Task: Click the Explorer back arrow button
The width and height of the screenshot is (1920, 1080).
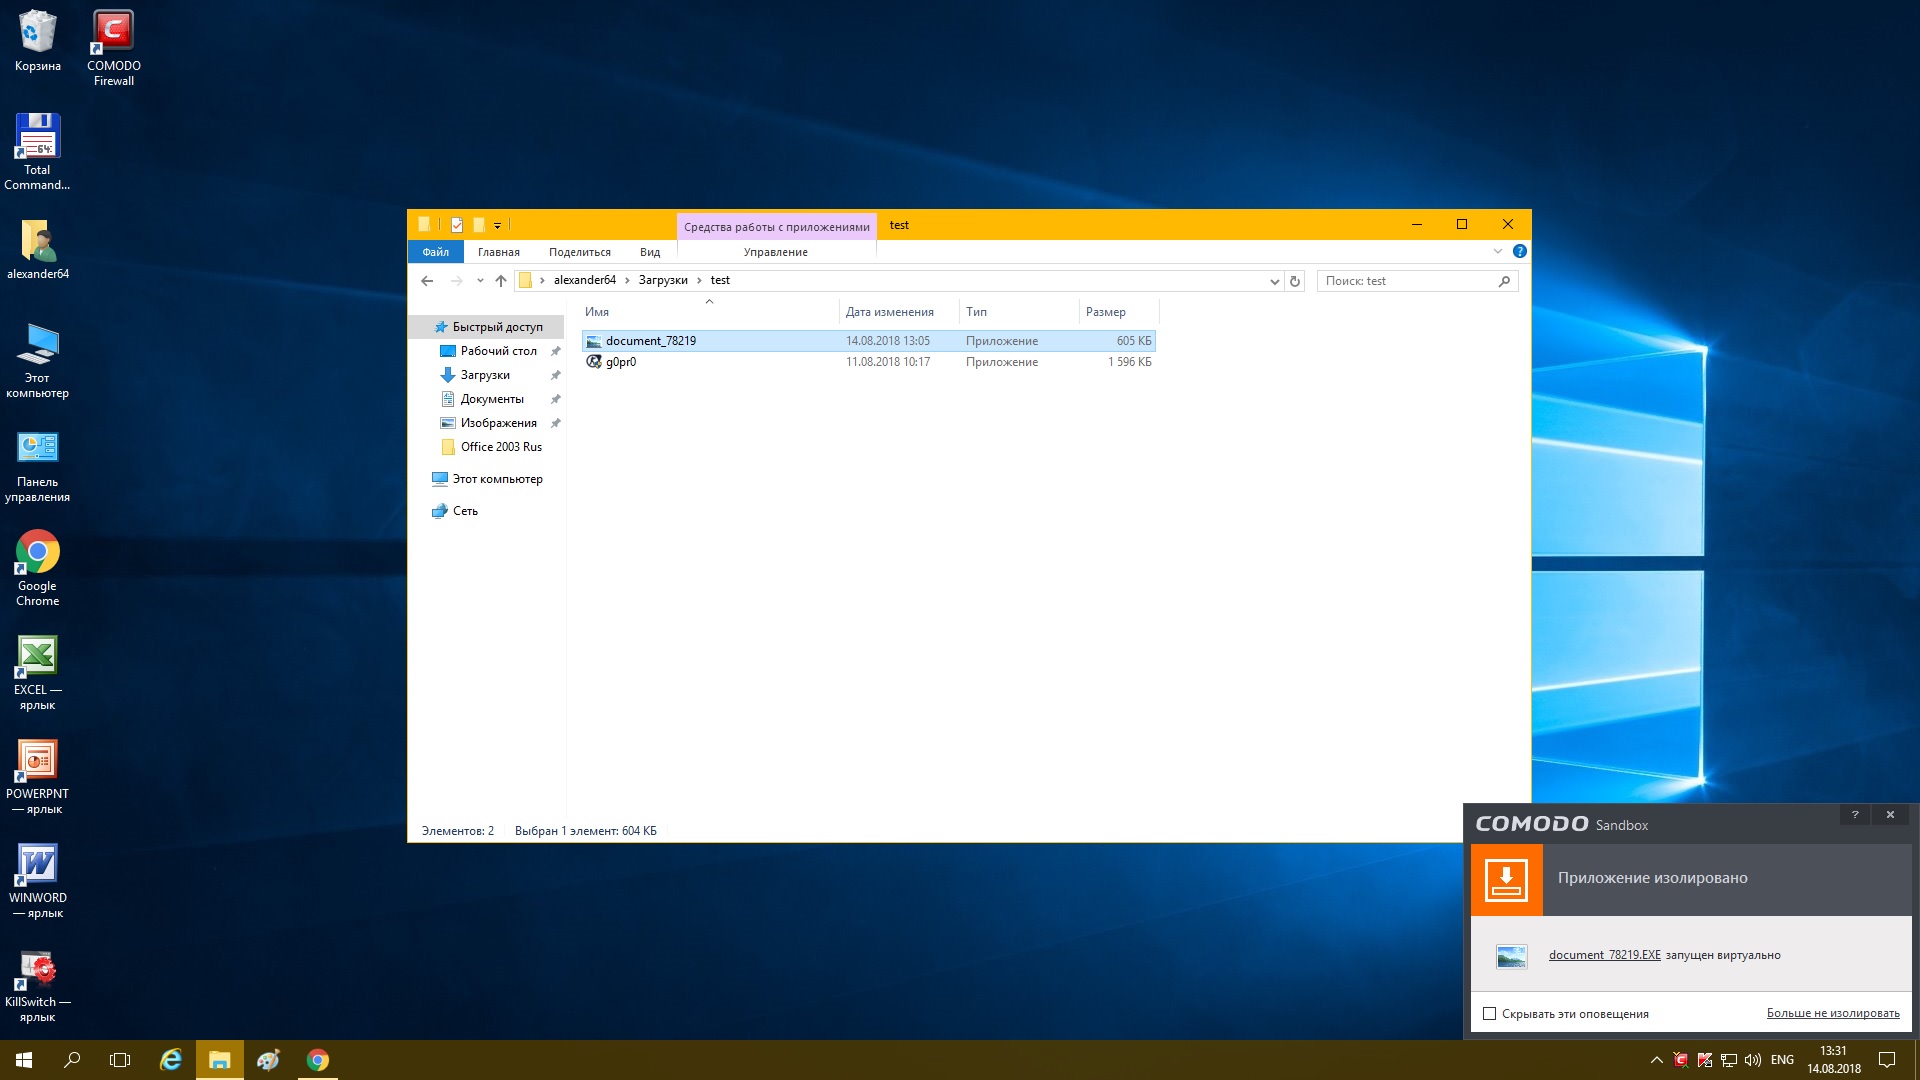Action: pyautogui.click(x=427, y=281)
